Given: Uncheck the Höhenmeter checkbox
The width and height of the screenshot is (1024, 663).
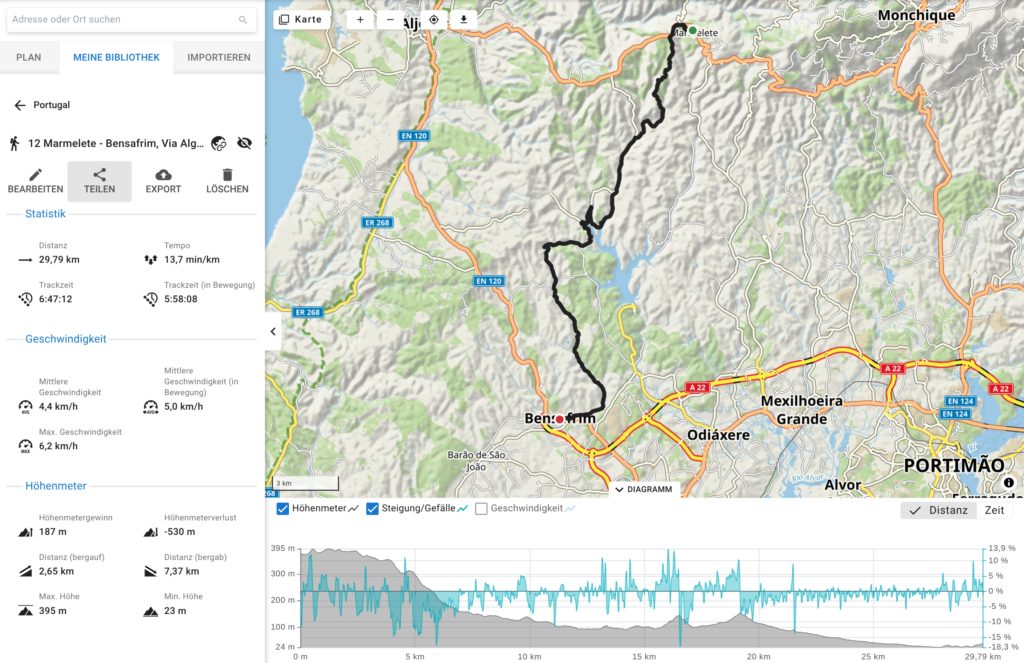Looking at the screenshot, I should pos(283,509).
